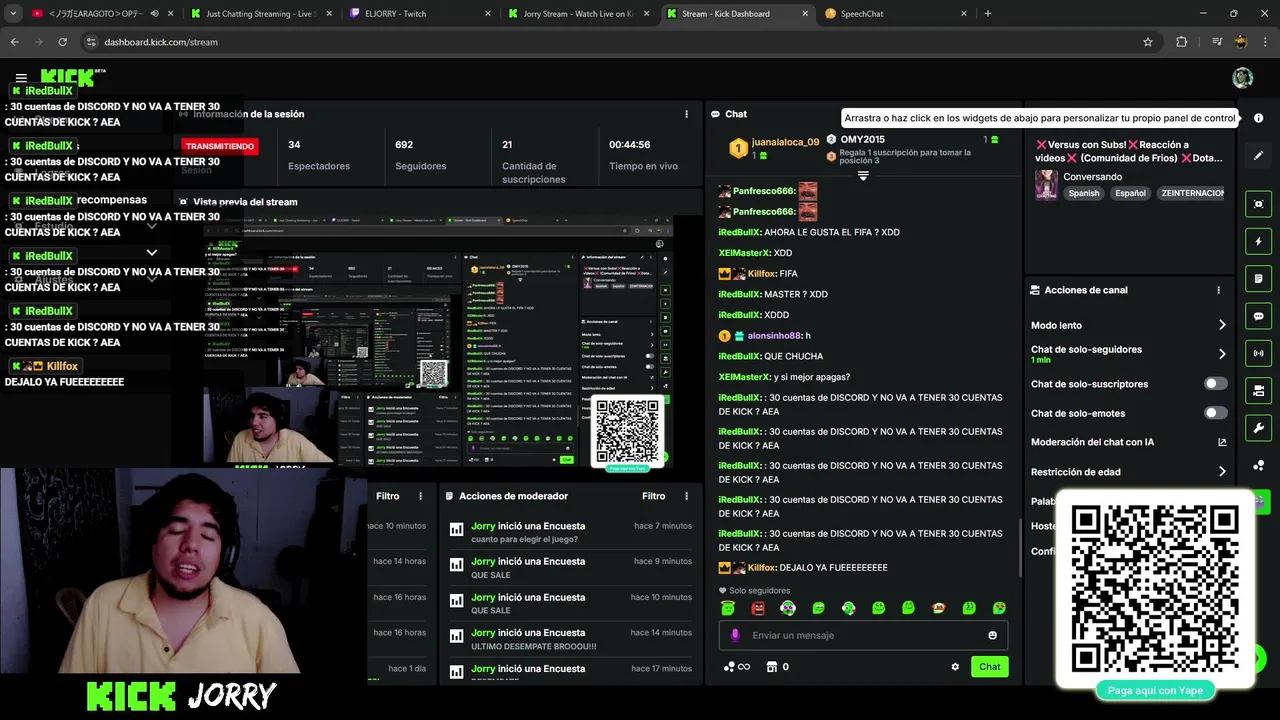This screenshot has height=720, width=1280.
Task: Open kebab menu beside the first Filtro
Action: 420,496
